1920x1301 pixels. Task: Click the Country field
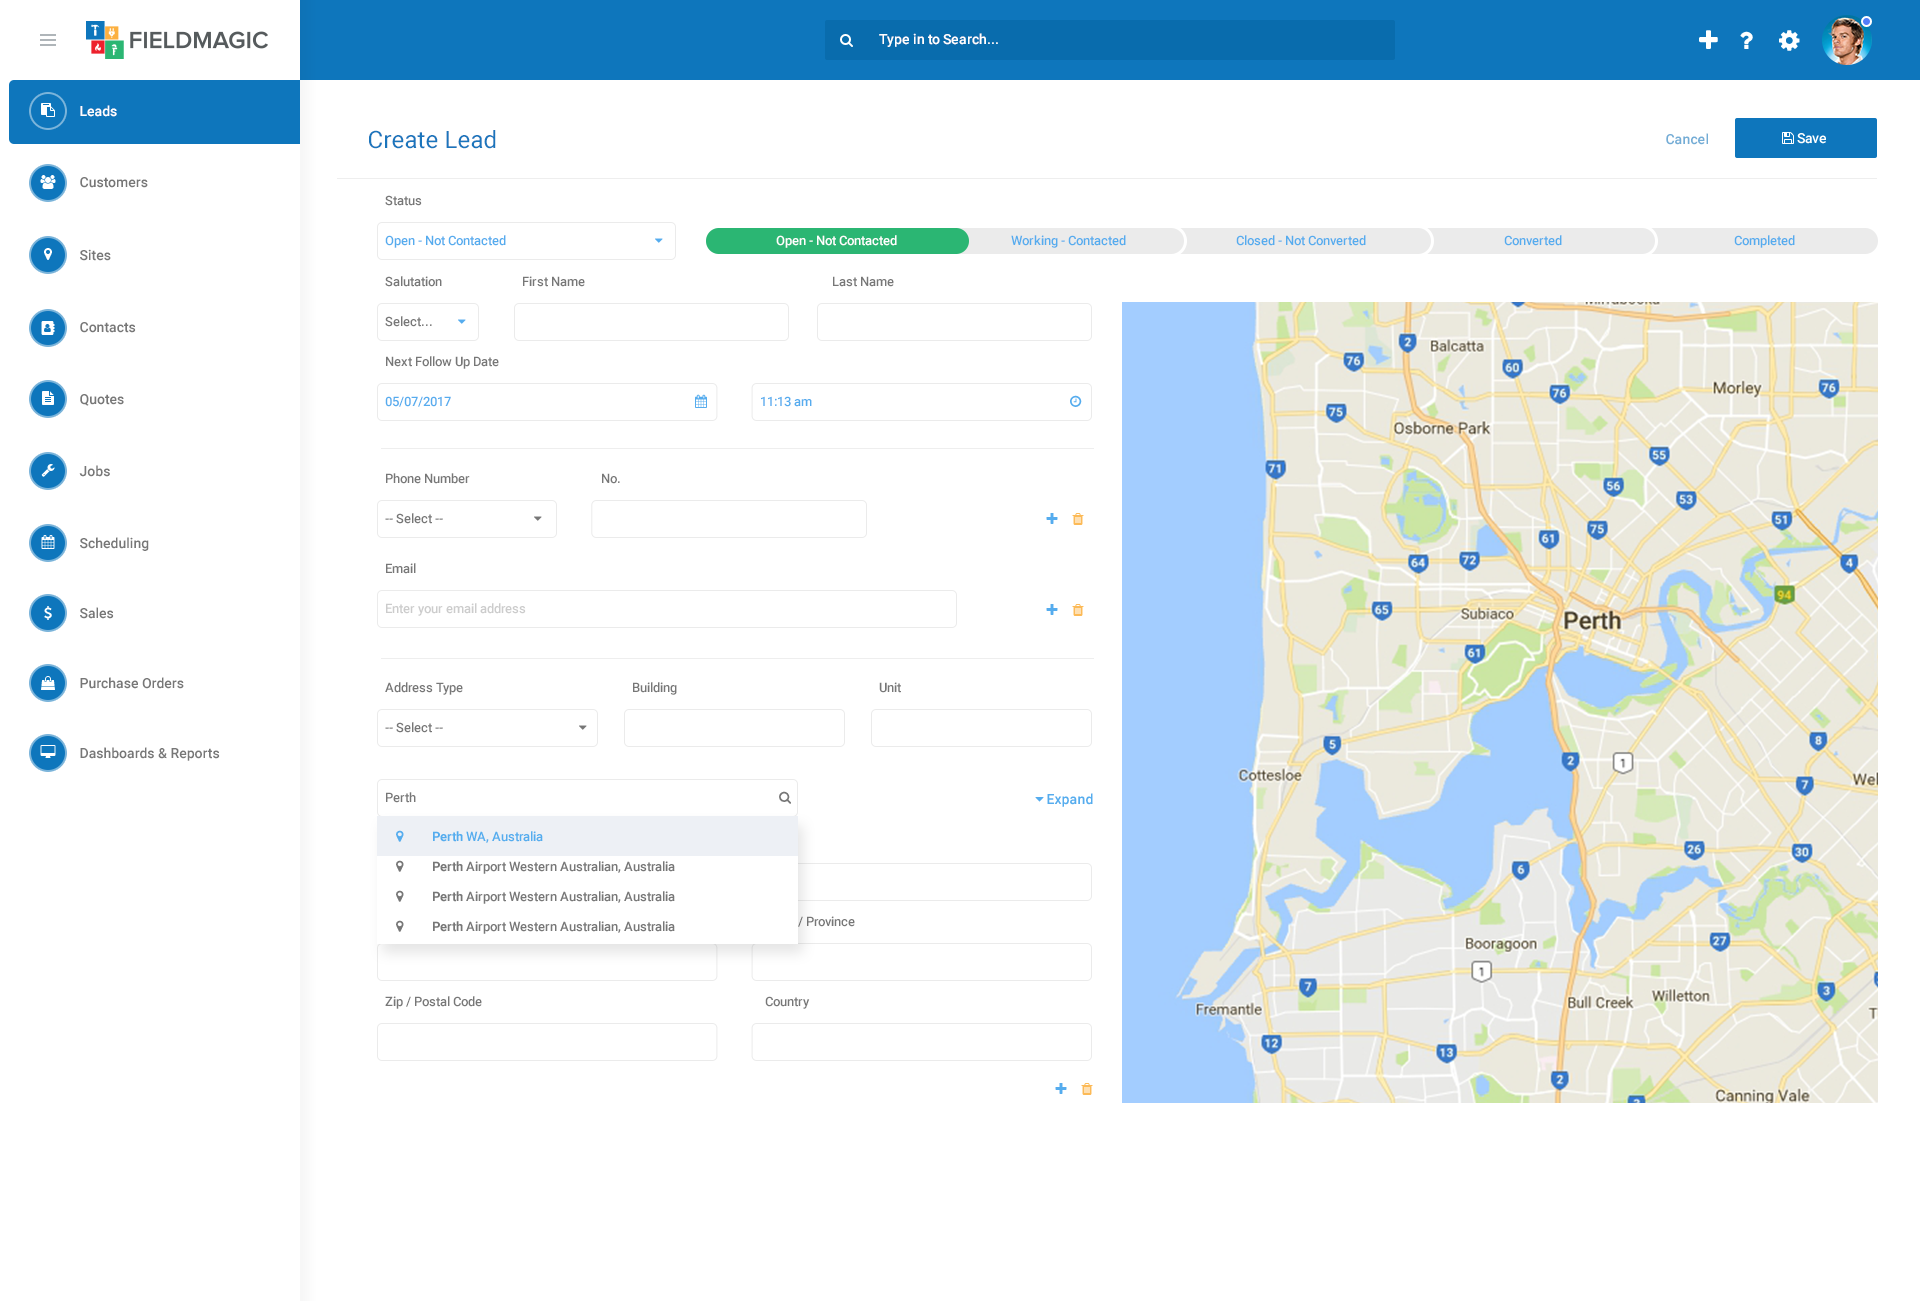[921, 1042]
